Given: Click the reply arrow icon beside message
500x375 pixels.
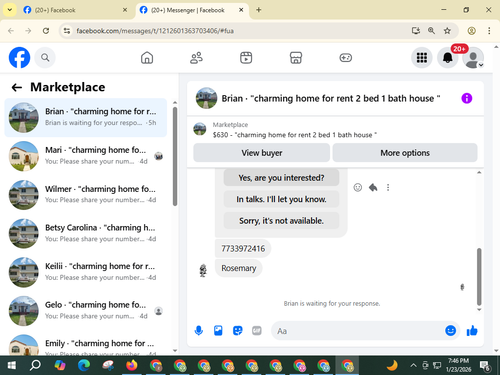Looking at the screenshot, I should (x=373, y=187).
